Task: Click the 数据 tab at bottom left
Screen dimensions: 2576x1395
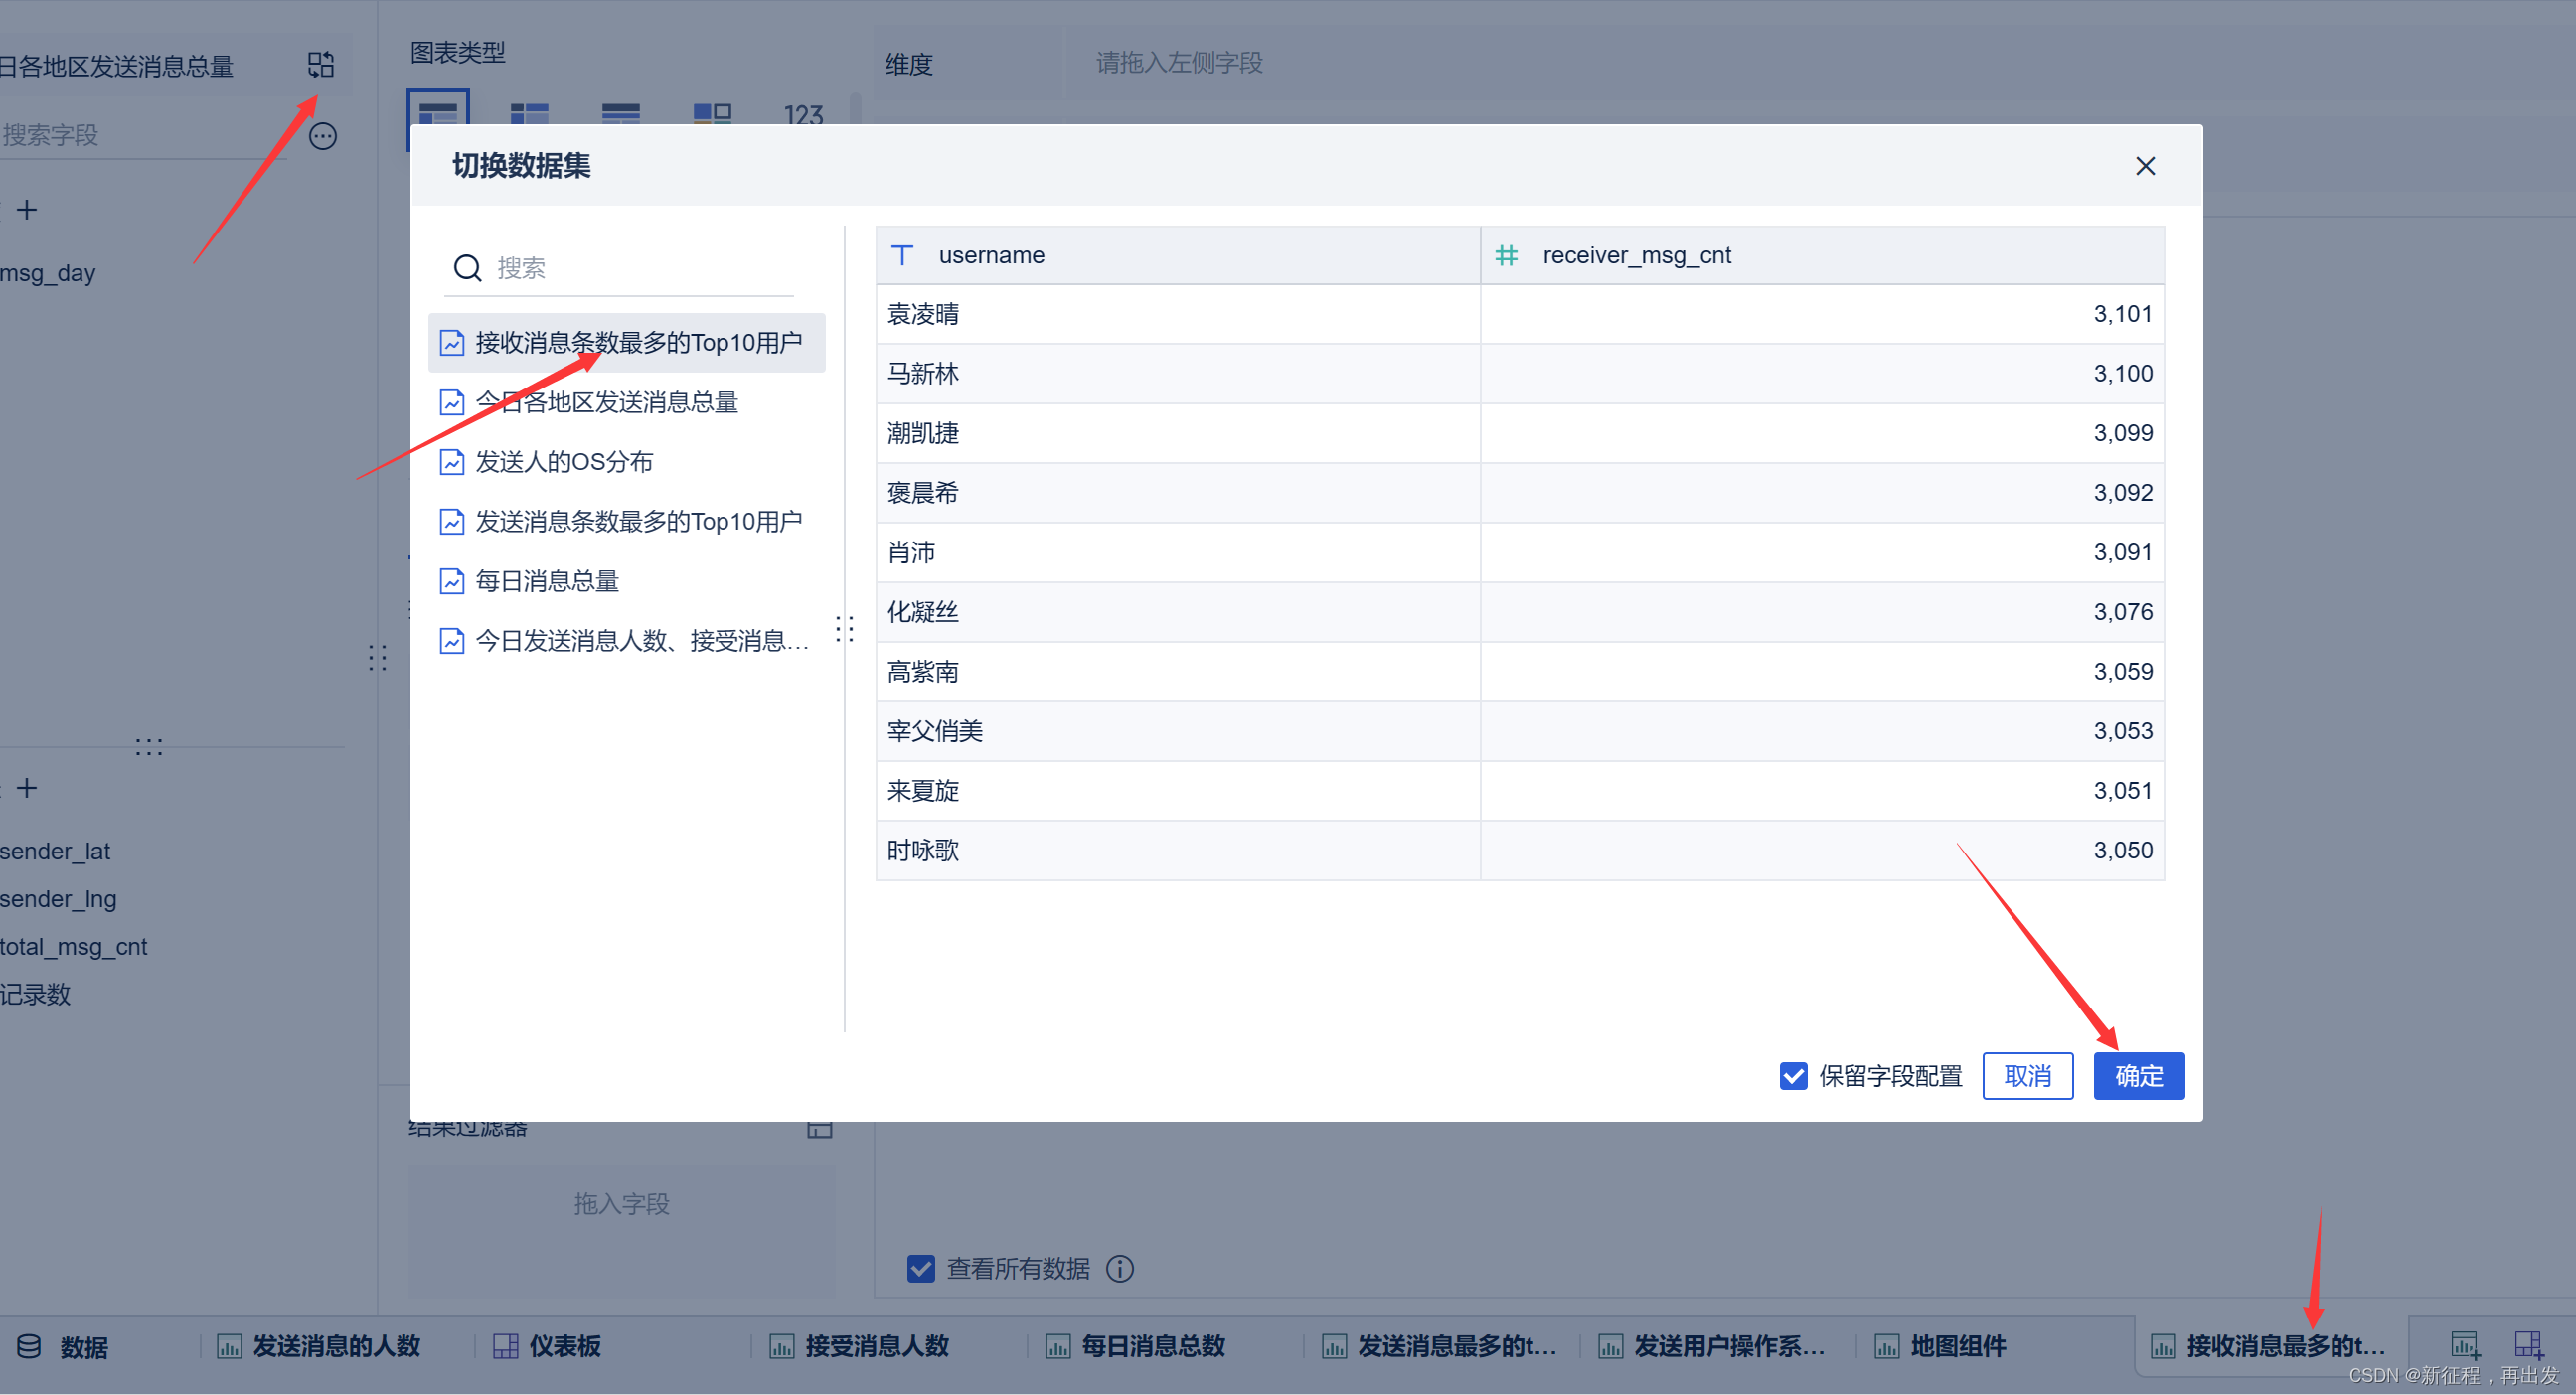Action: click(63, 1347)
